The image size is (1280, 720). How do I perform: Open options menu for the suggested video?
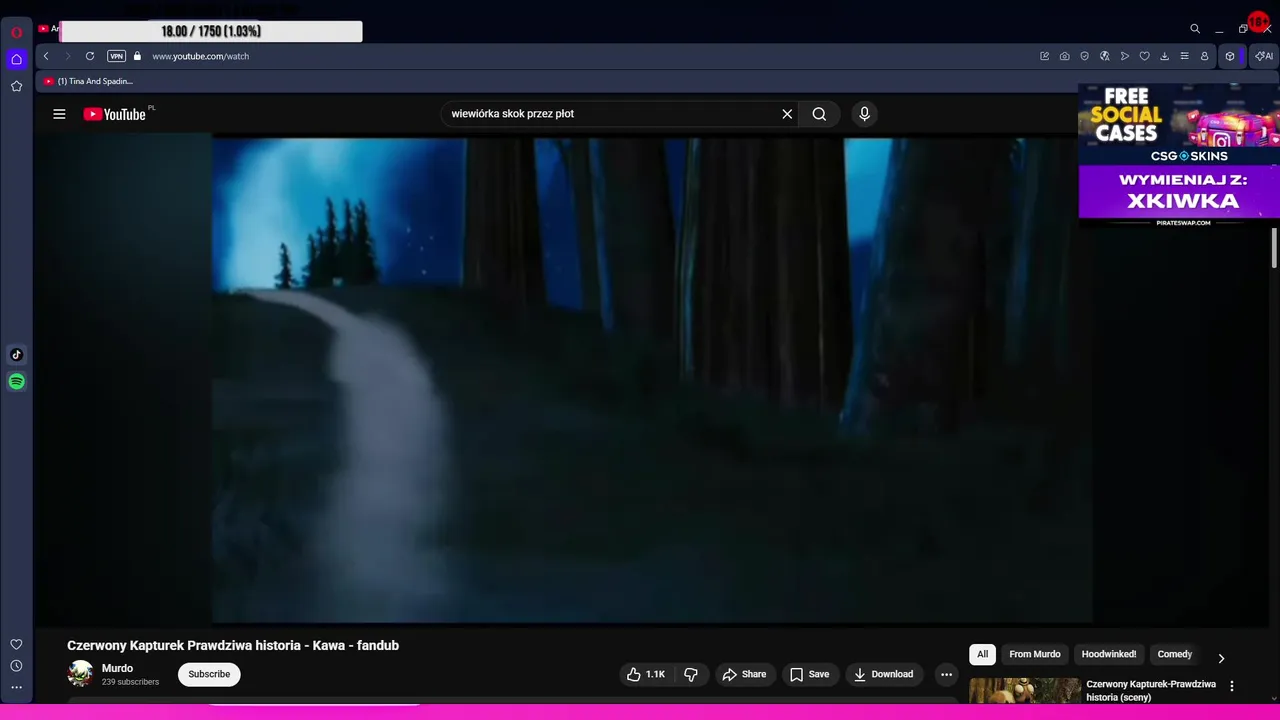point(1232,686)
